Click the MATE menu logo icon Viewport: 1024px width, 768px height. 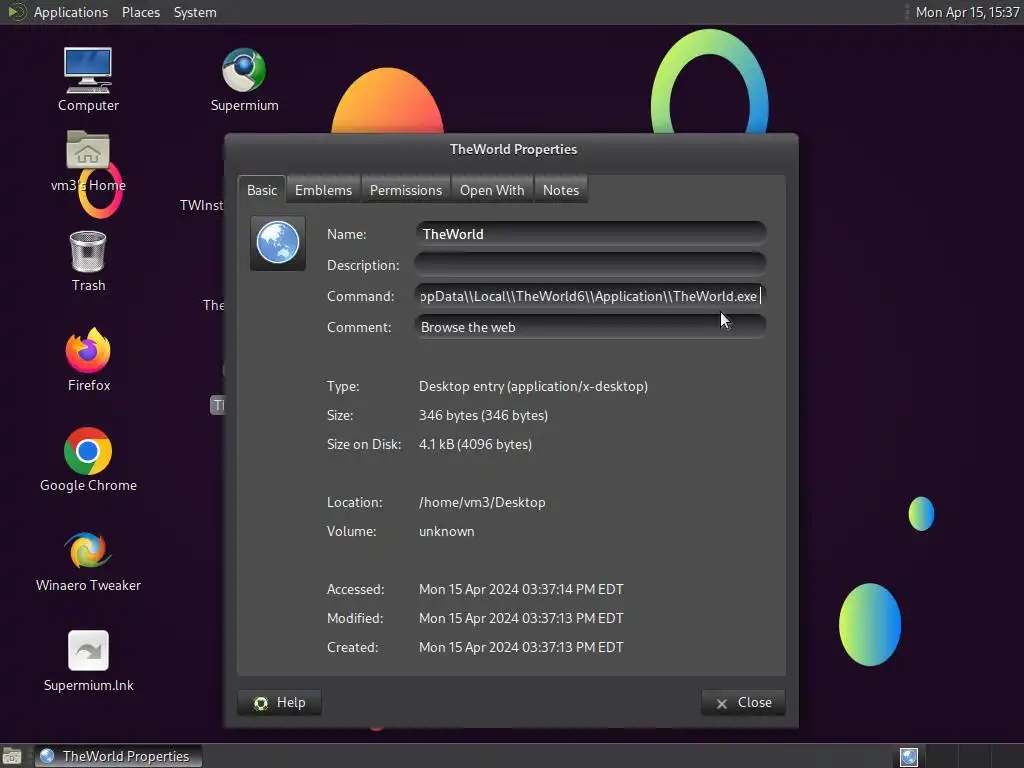pos(16,12)
